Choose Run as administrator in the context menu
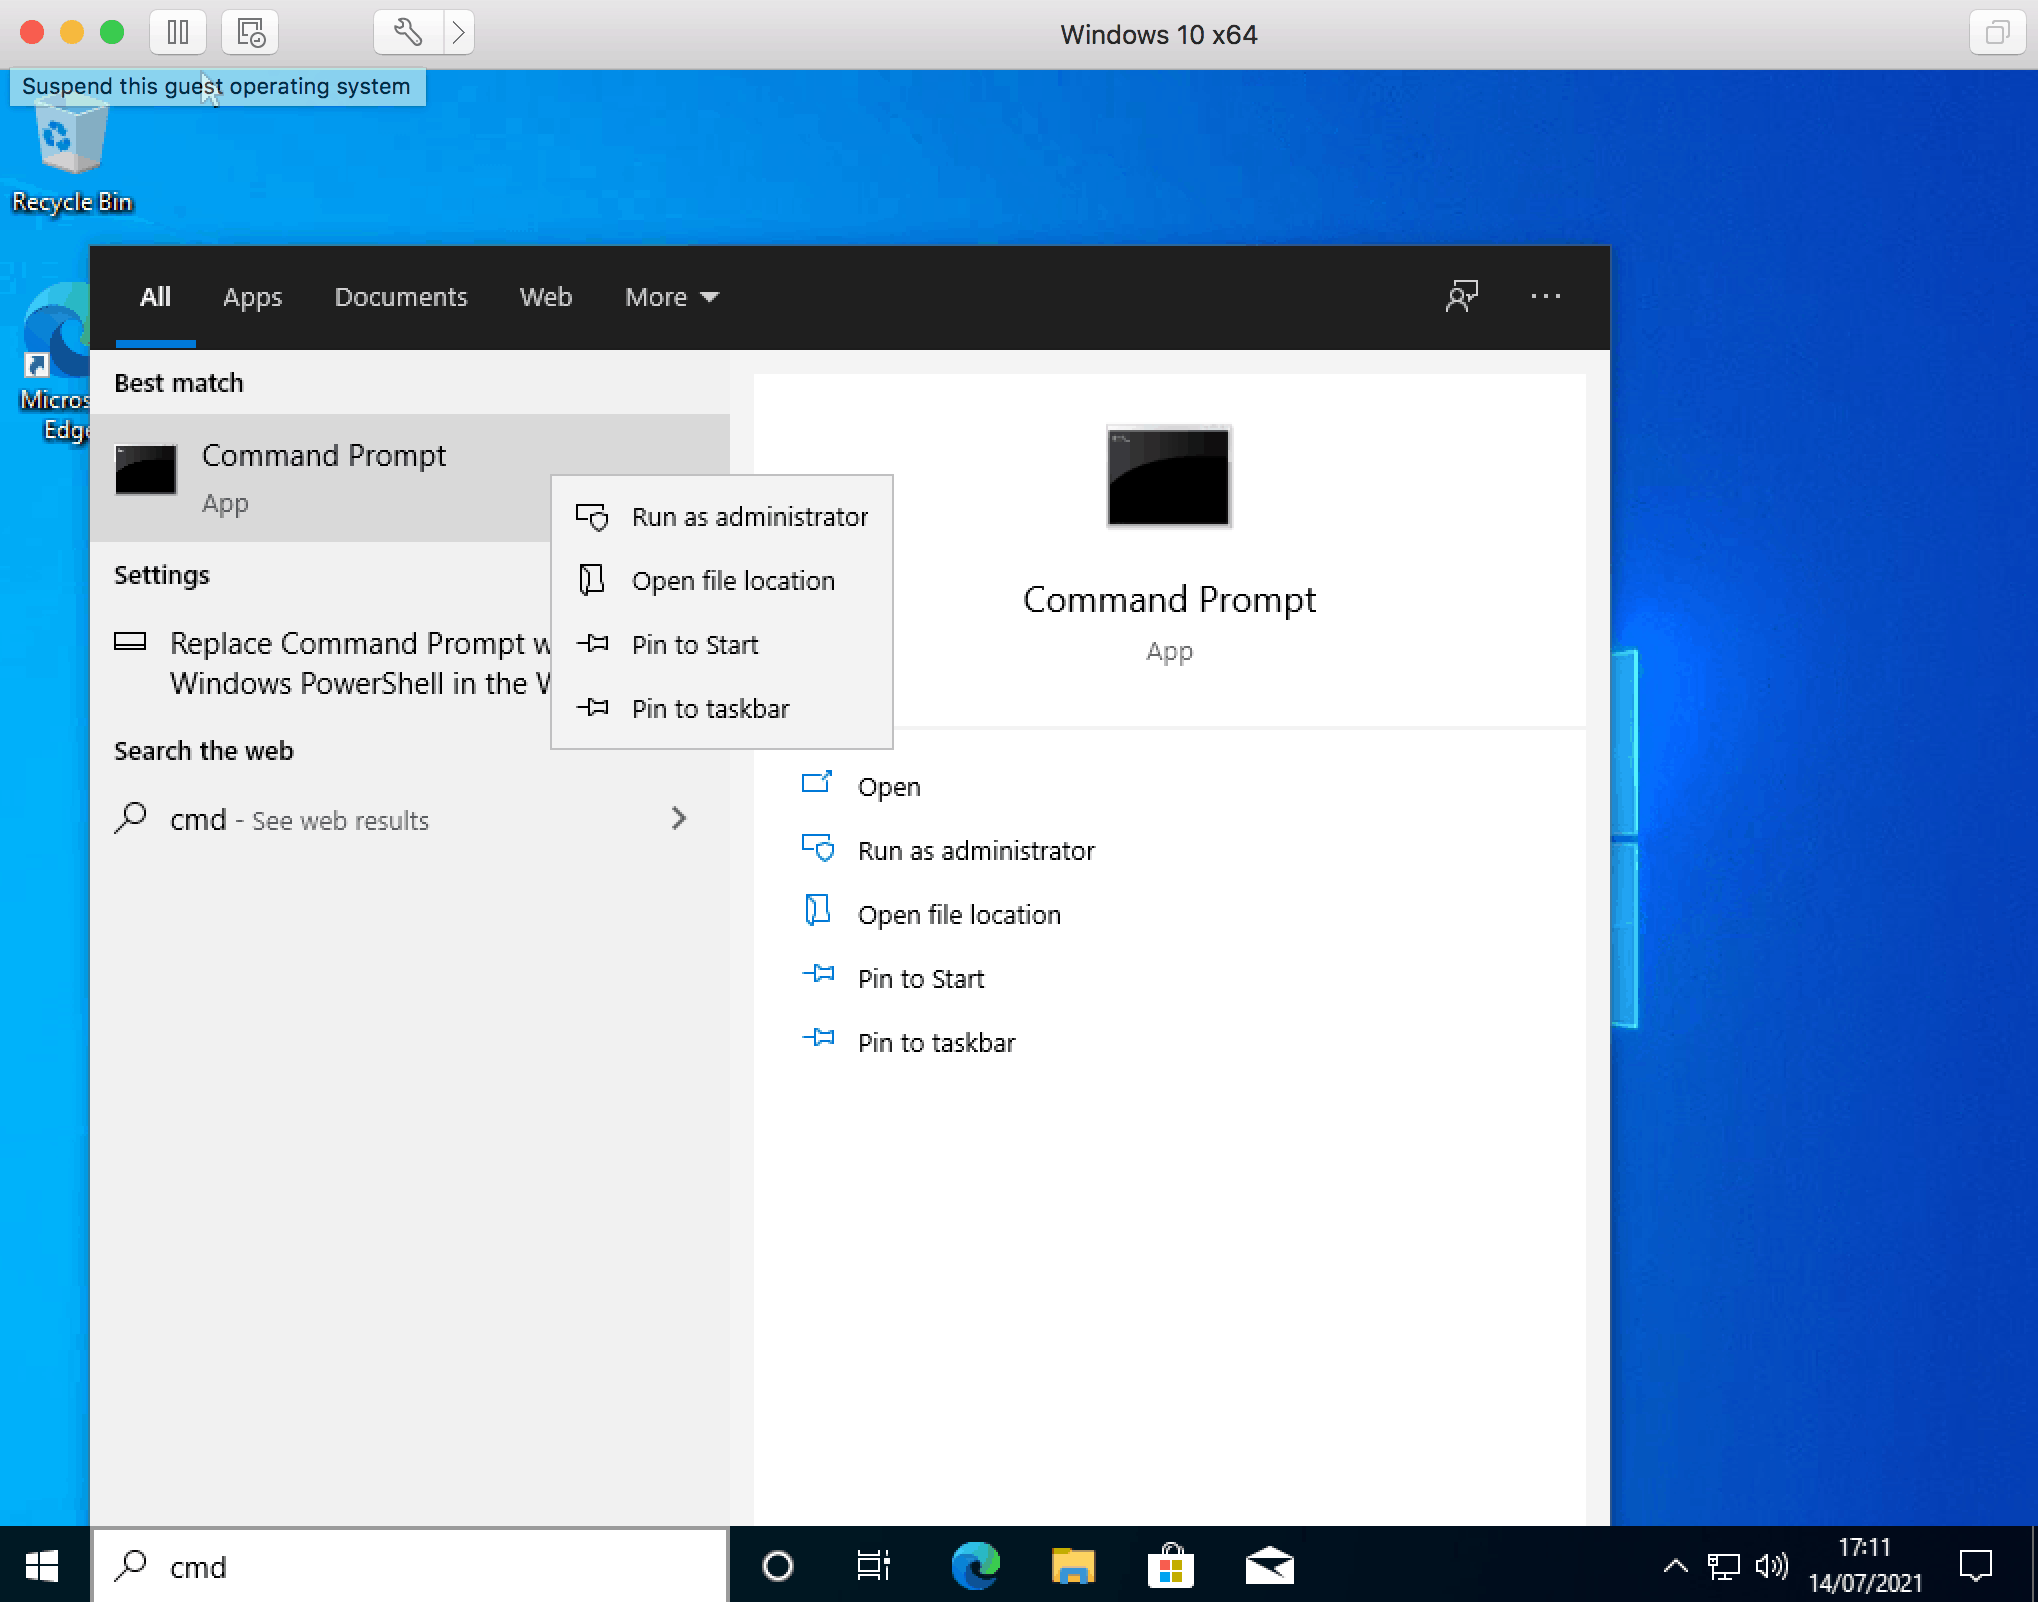The image size is (2038, 1602). pyautogui.click(x=722, y=517)
